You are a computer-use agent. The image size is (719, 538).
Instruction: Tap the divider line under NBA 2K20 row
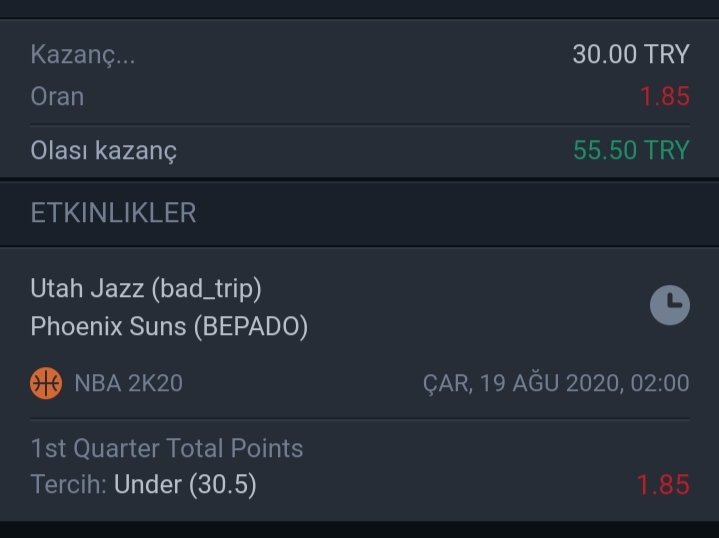[360, 419]
